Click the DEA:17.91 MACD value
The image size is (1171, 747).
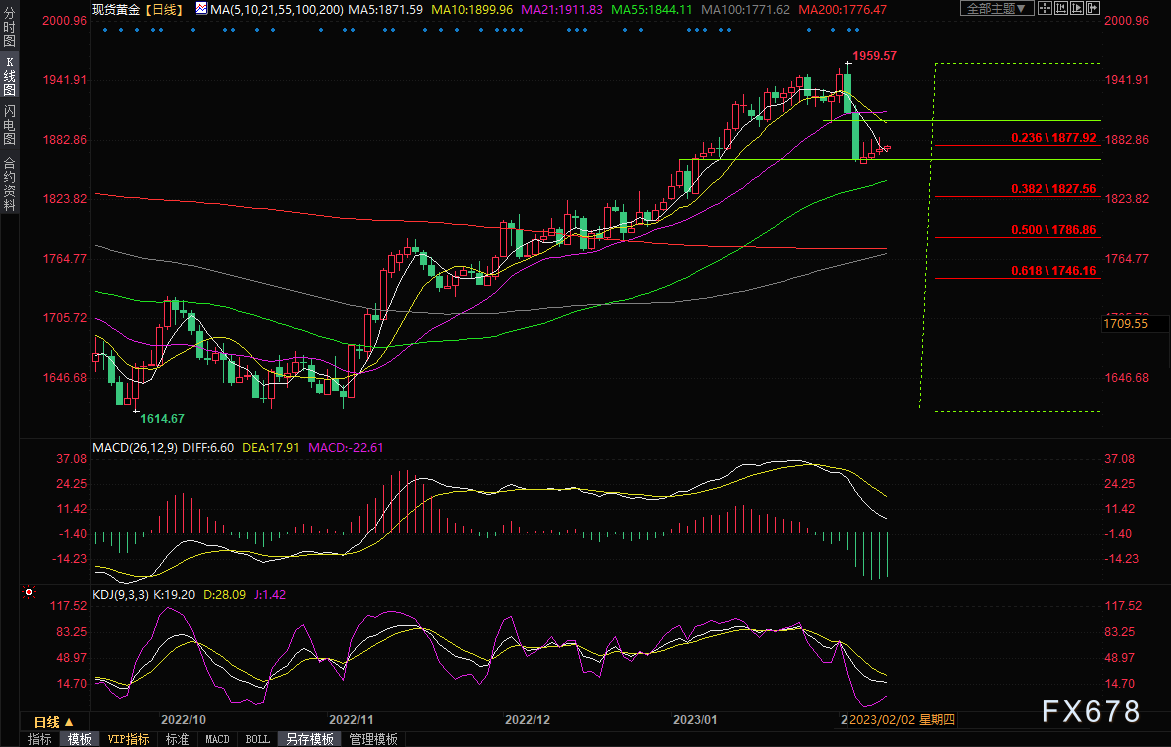pos(270,447)
